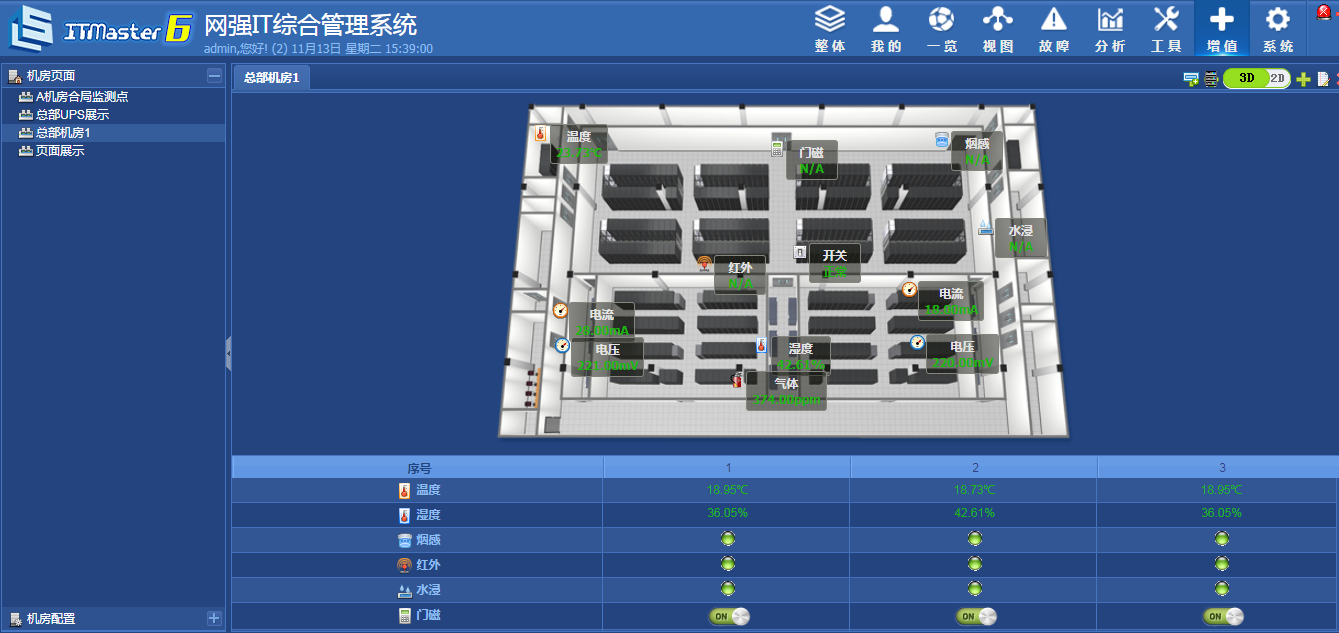This screenshot has width=1339, height=633.
Task: Select the 总部机房1 tab
Action: pyautogui.click(x=271, y=78)
